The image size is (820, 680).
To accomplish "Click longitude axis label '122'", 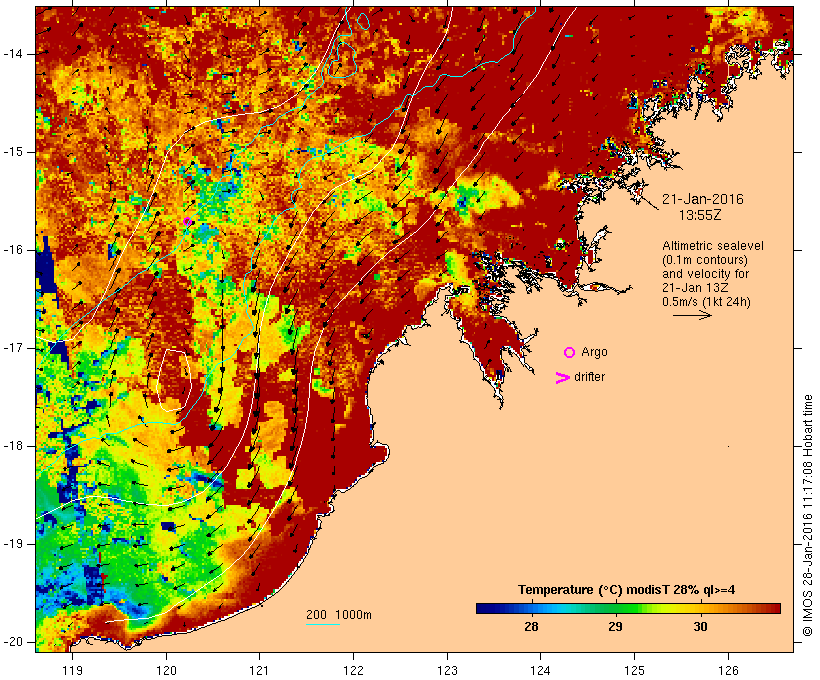I will click(x=354, y=670).
